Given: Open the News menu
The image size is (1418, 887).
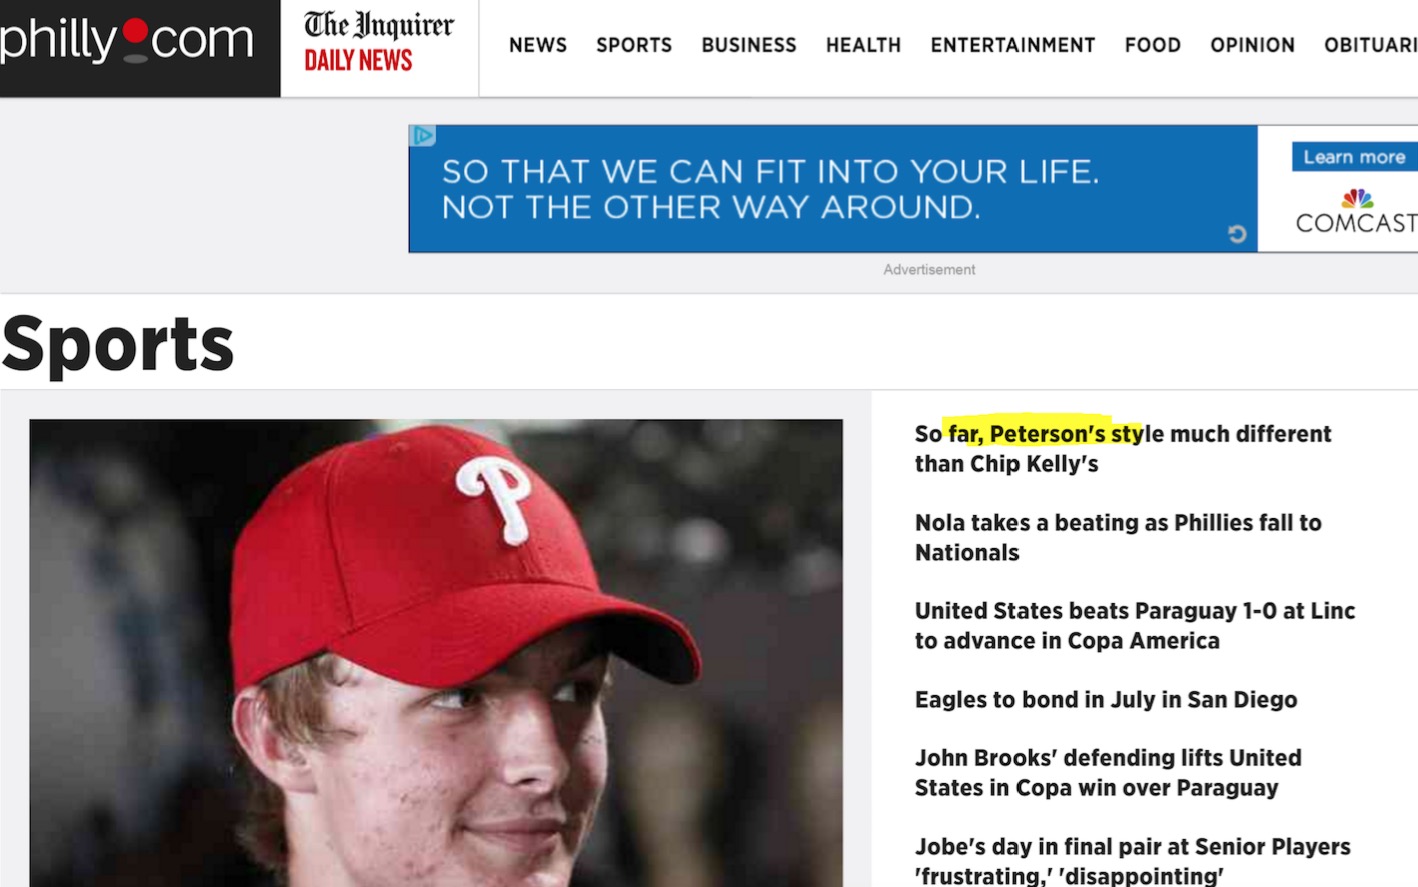Looking at the screenshot, I should (537, 45).
